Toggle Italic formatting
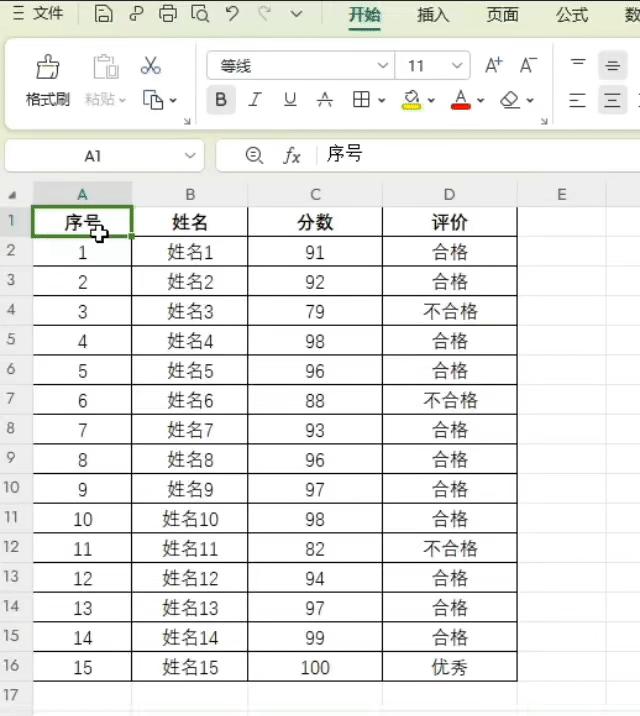 tap(255, 99)
